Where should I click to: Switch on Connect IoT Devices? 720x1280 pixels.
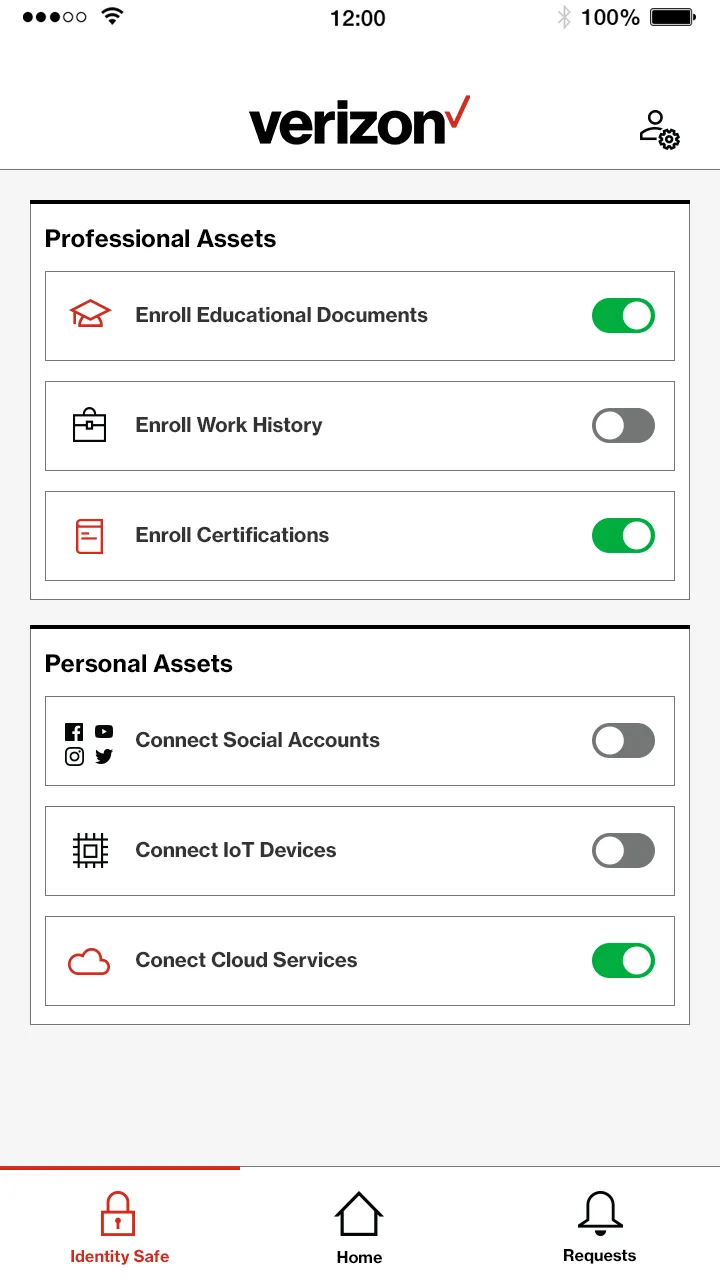click(623, 851)
